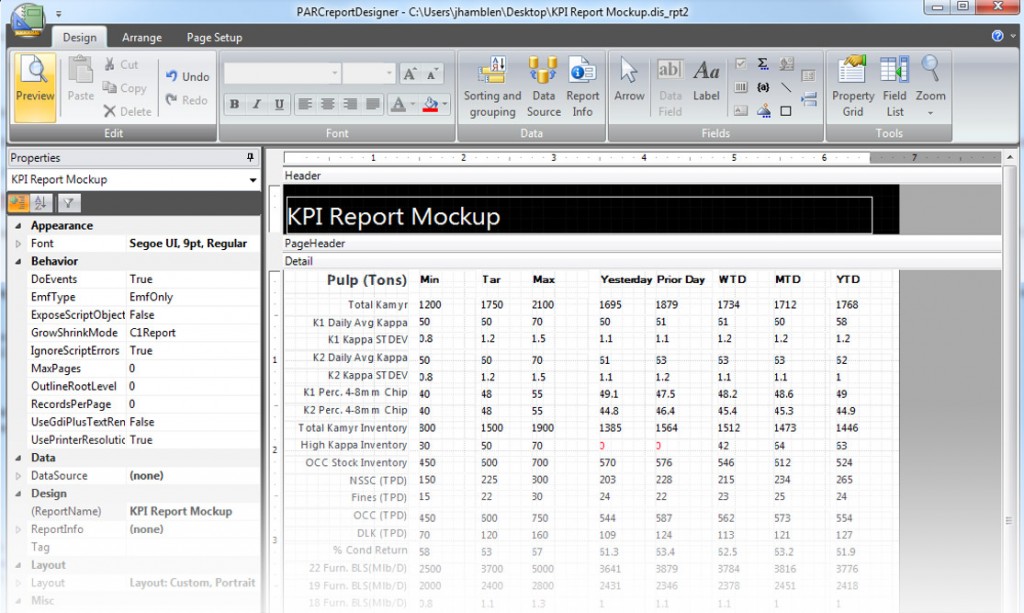1024x613 pixels.
Task: Open Report Info
Action: [582, 87]
